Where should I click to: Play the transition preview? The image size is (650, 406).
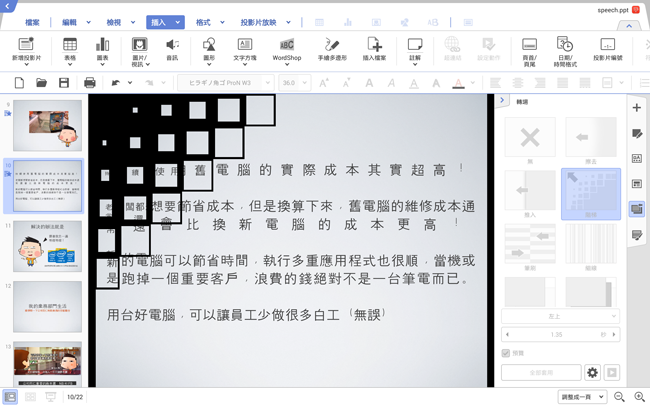tap(611, 372)
